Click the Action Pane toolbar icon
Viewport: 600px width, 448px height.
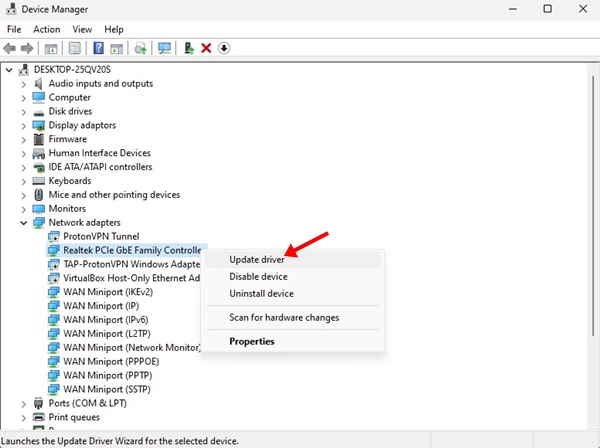tap(116, 49)
